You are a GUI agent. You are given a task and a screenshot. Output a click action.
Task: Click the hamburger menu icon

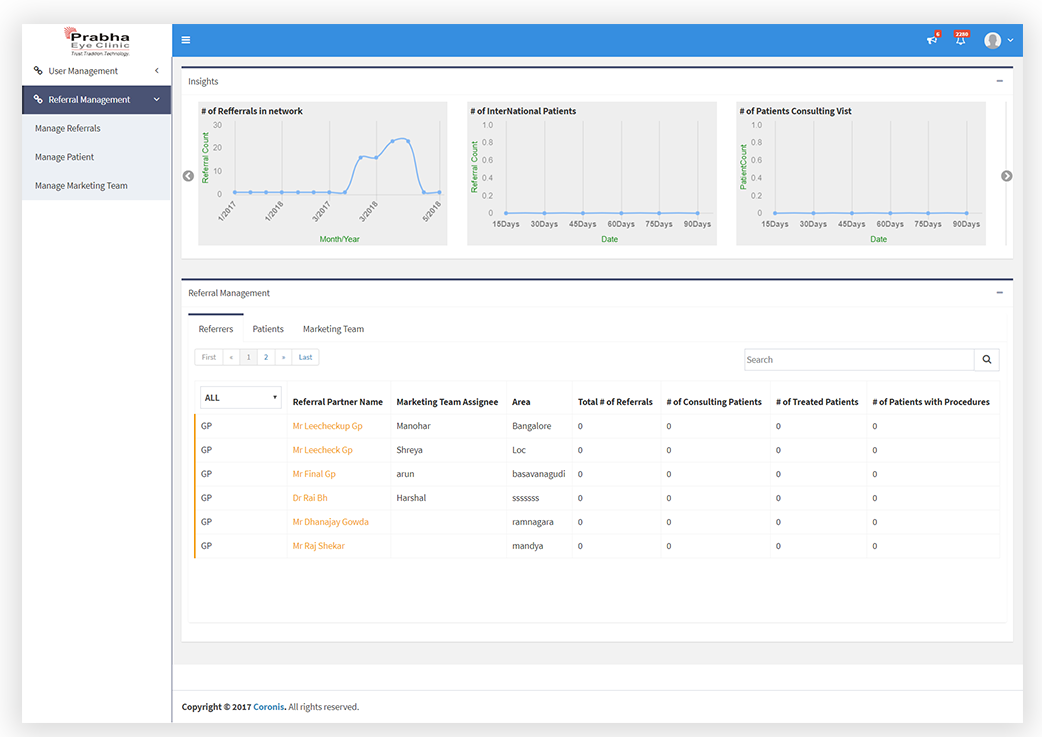(x=186, y=40)
